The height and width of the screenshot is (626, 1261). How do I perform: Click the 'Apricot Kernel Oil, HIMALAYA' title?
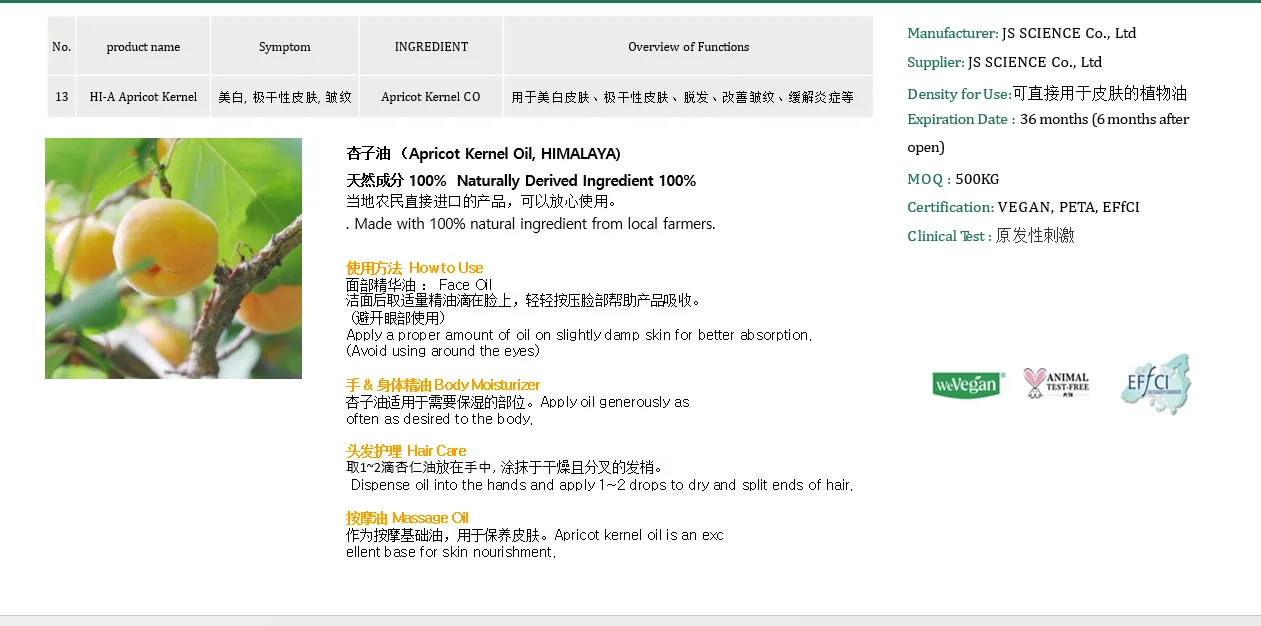tap(483, 154)
